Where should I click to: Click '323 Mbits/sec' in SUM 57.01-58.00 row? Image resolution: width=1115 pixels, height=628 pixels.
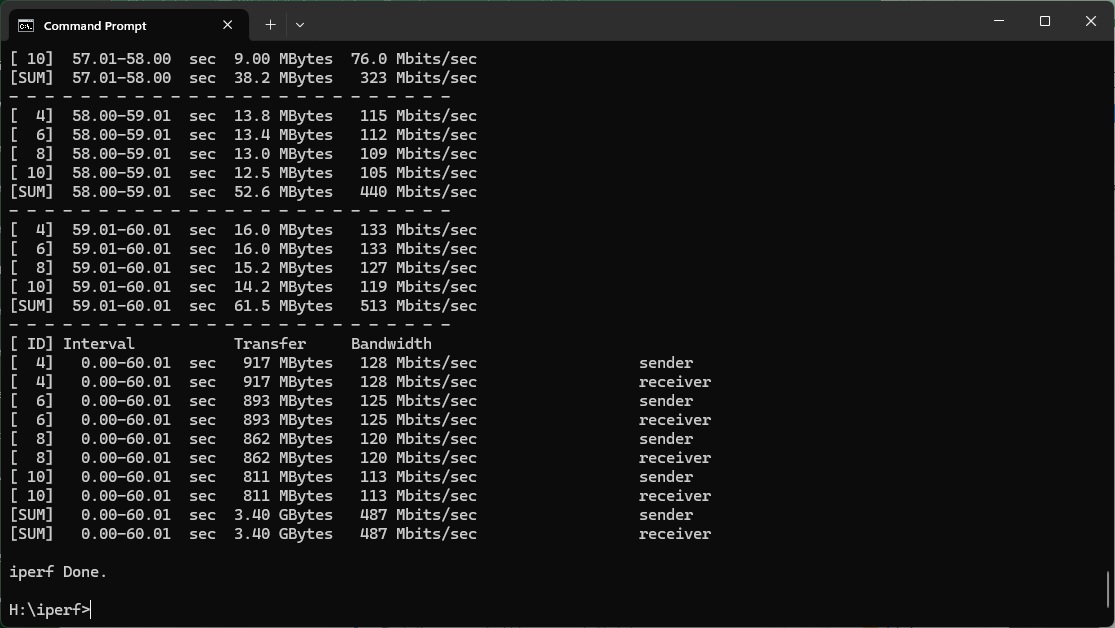coord(418,78)
